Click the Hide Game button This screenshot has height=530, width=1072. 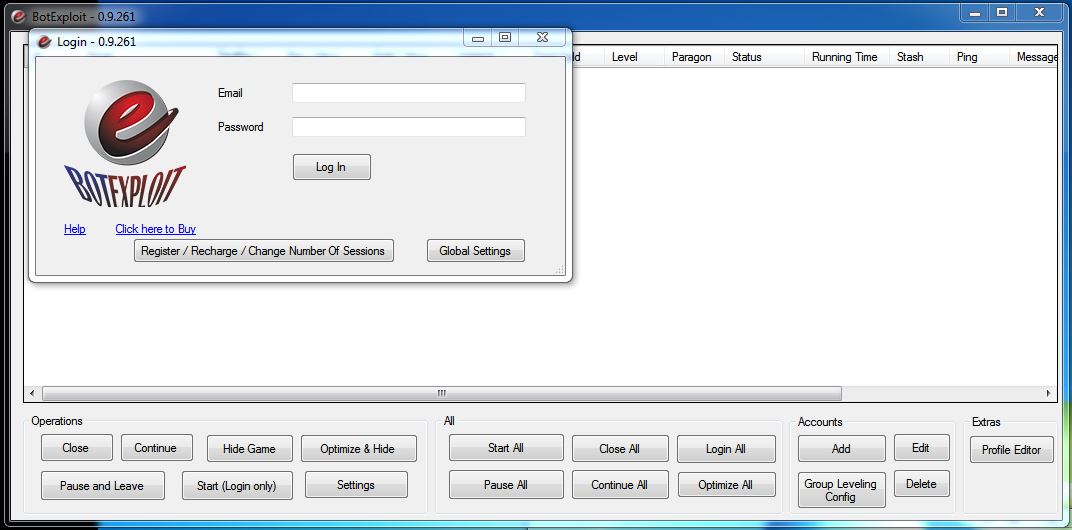click(250, 449)
